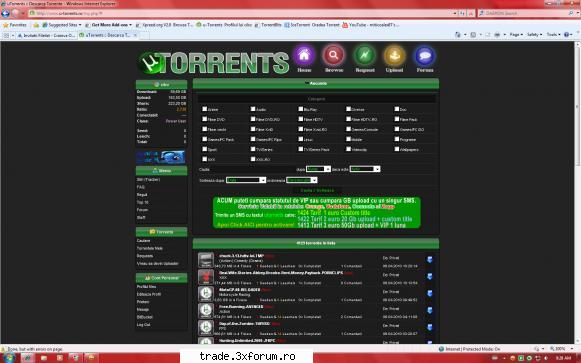The image size is (581, 363).
Task: Open the Upload navigation icon
Action: [394, 56]
